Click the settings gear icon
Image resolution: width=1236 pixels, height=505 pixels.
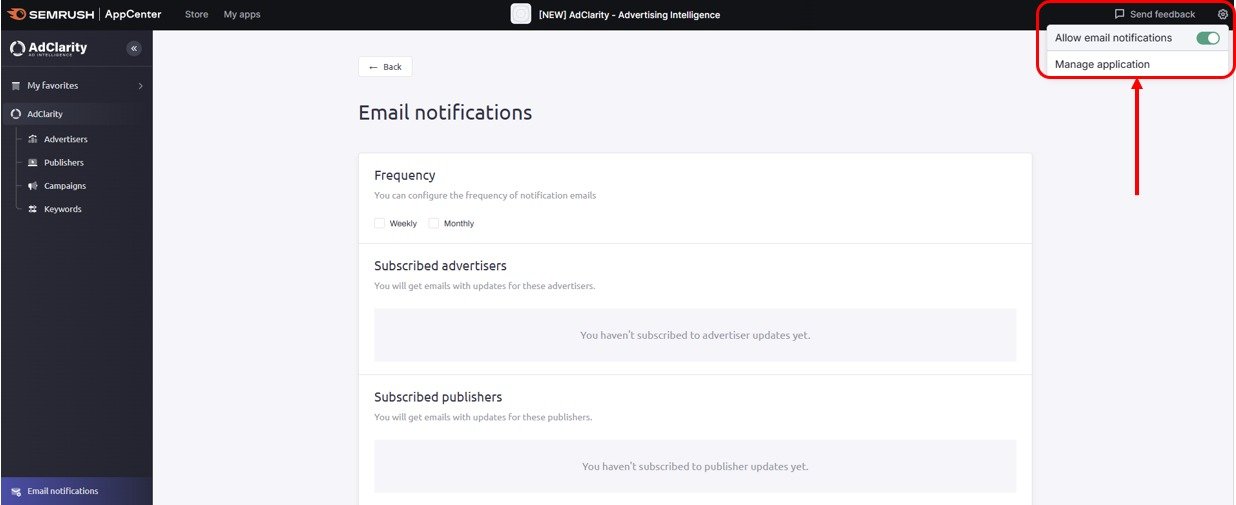tap(1222, 15)
